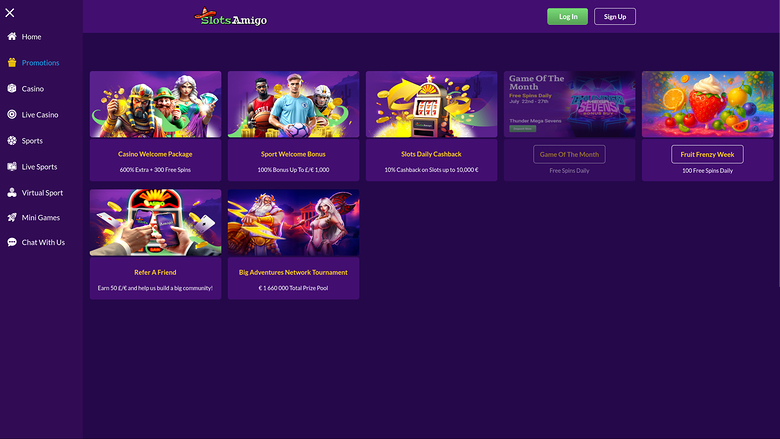Open the Sport Welcome Bonus title link
The height and width of the screenshot is (439, 780).
click(293, 154)
